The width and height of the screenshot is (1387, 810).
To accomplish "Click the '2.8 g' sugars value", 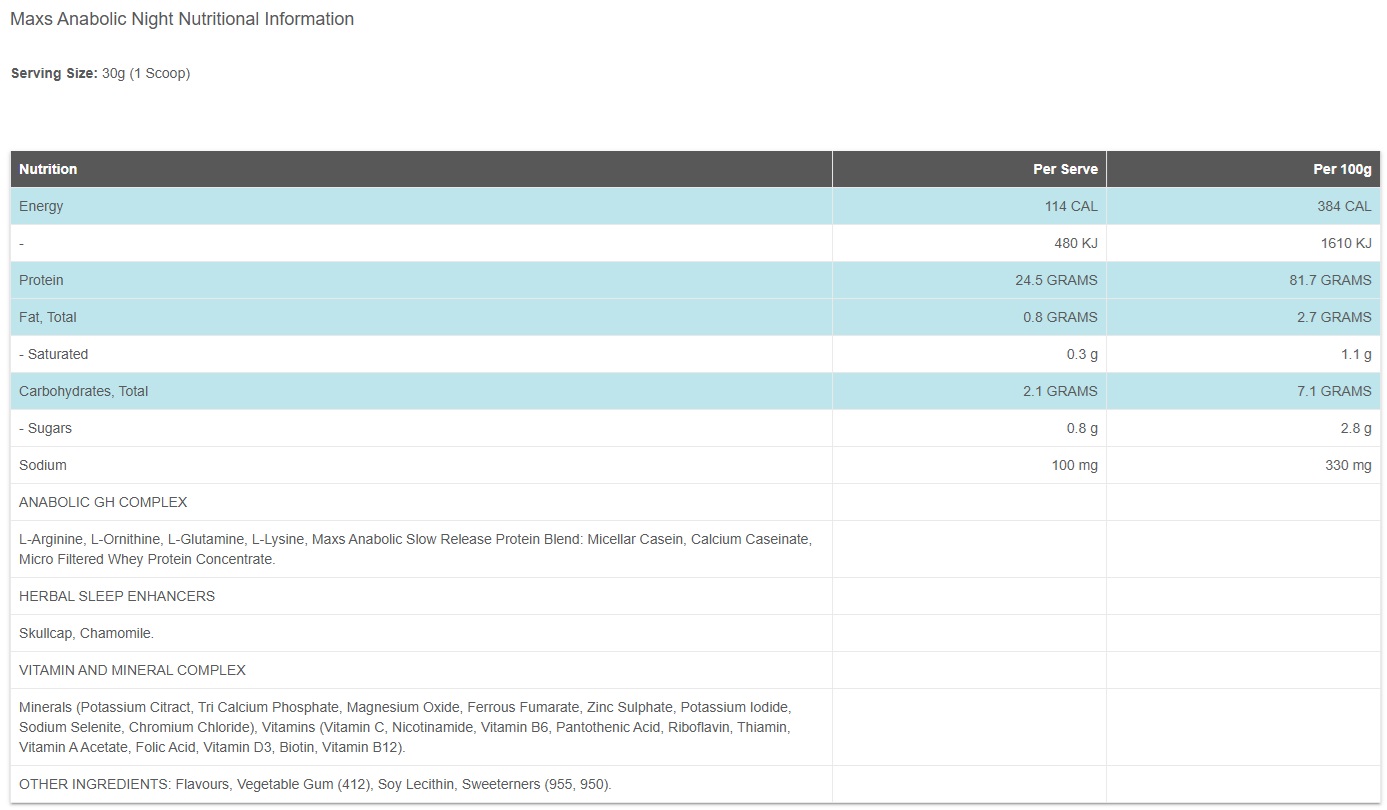I will pyautogui.click(x=1356, y=428).
